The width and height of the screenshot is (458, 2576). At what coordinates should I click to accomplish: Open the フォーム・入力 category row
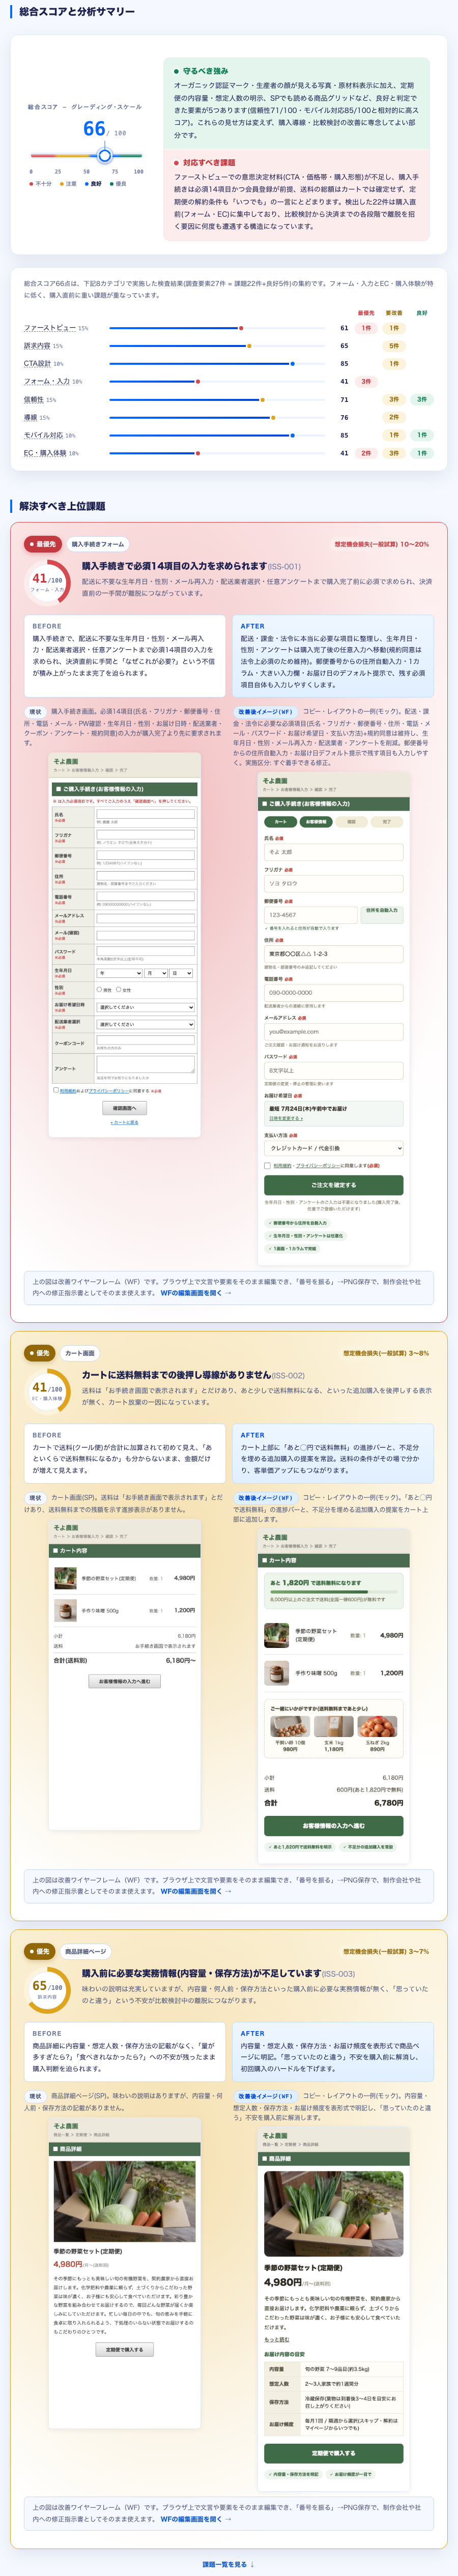point(229,381)
